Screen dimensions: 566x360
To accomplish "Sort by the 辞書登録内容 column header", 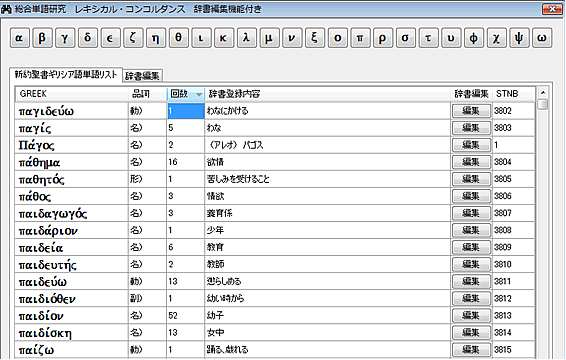I will (x=328, y=94).
